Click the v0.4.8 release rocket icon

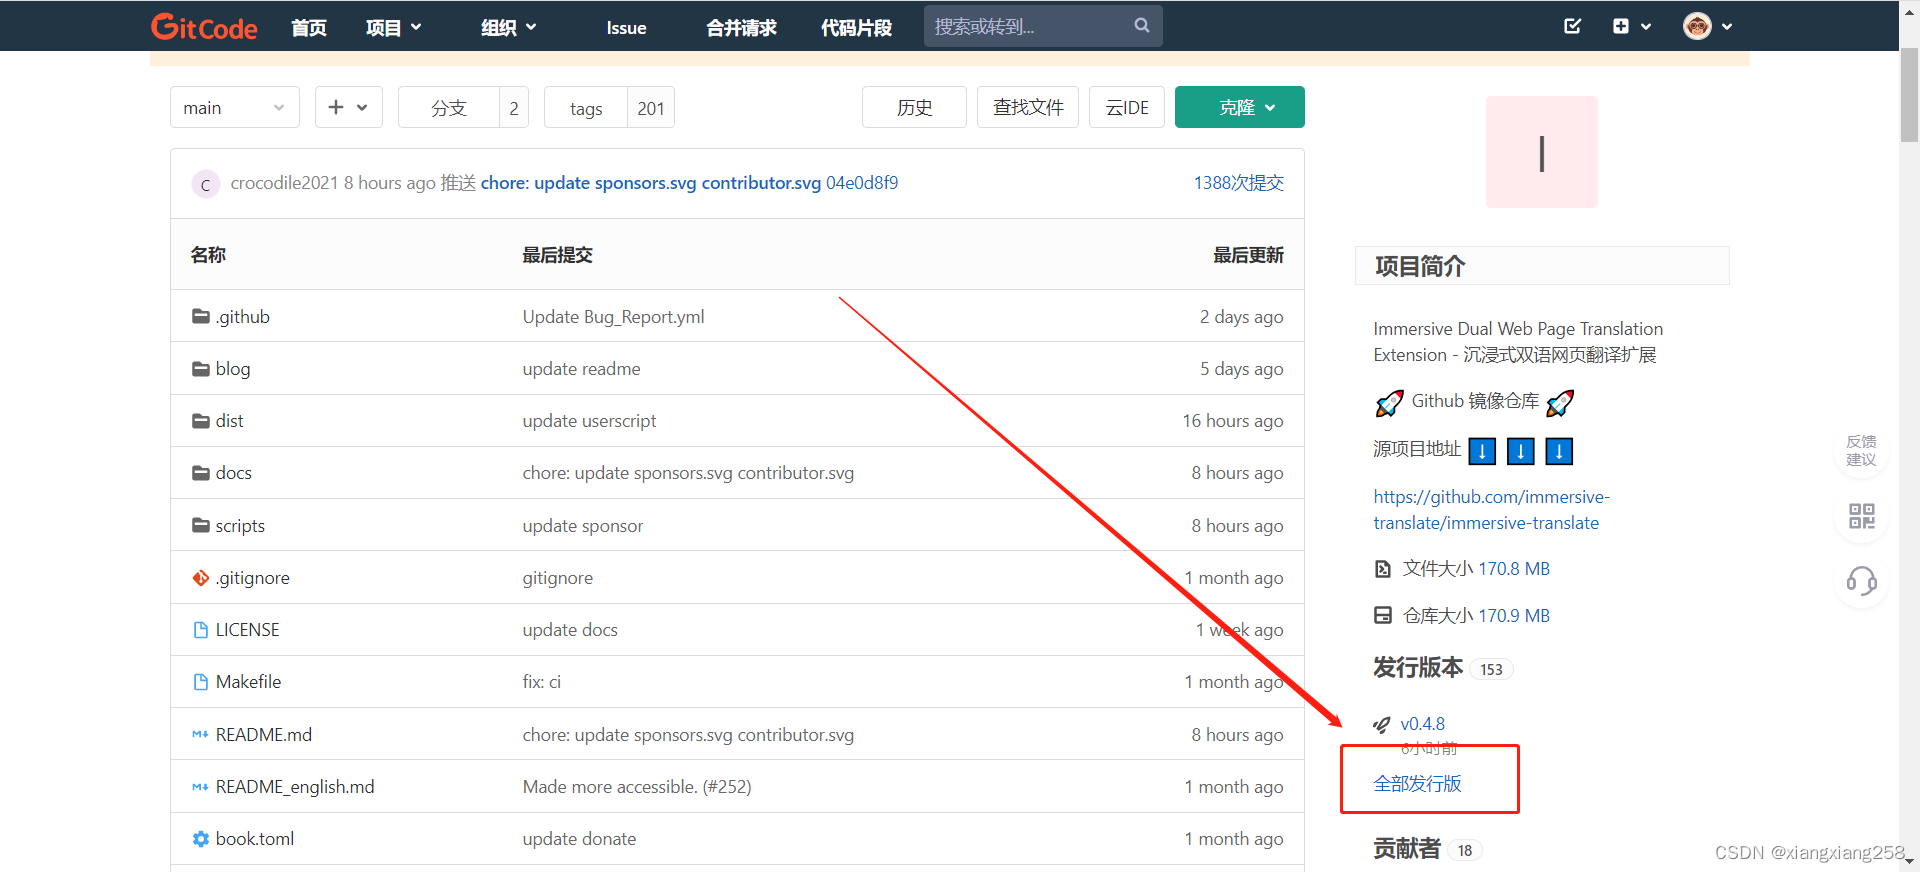click(1382, 724)
